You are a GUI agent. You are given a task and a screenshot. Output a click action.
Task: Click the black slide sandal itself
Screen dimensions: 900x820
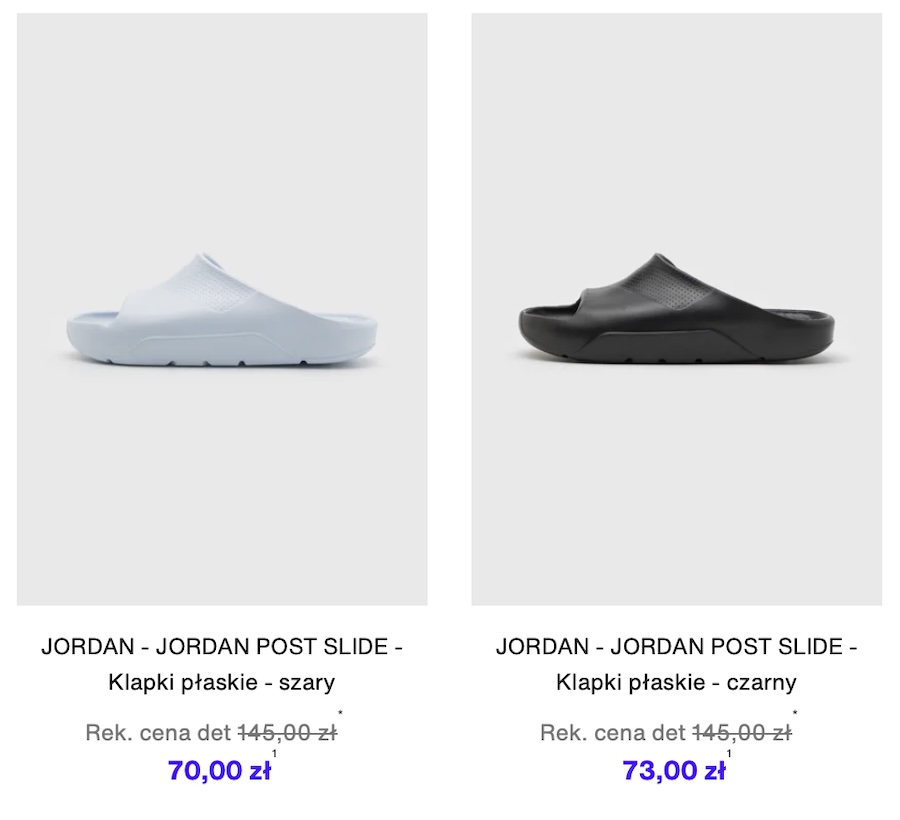677,309
